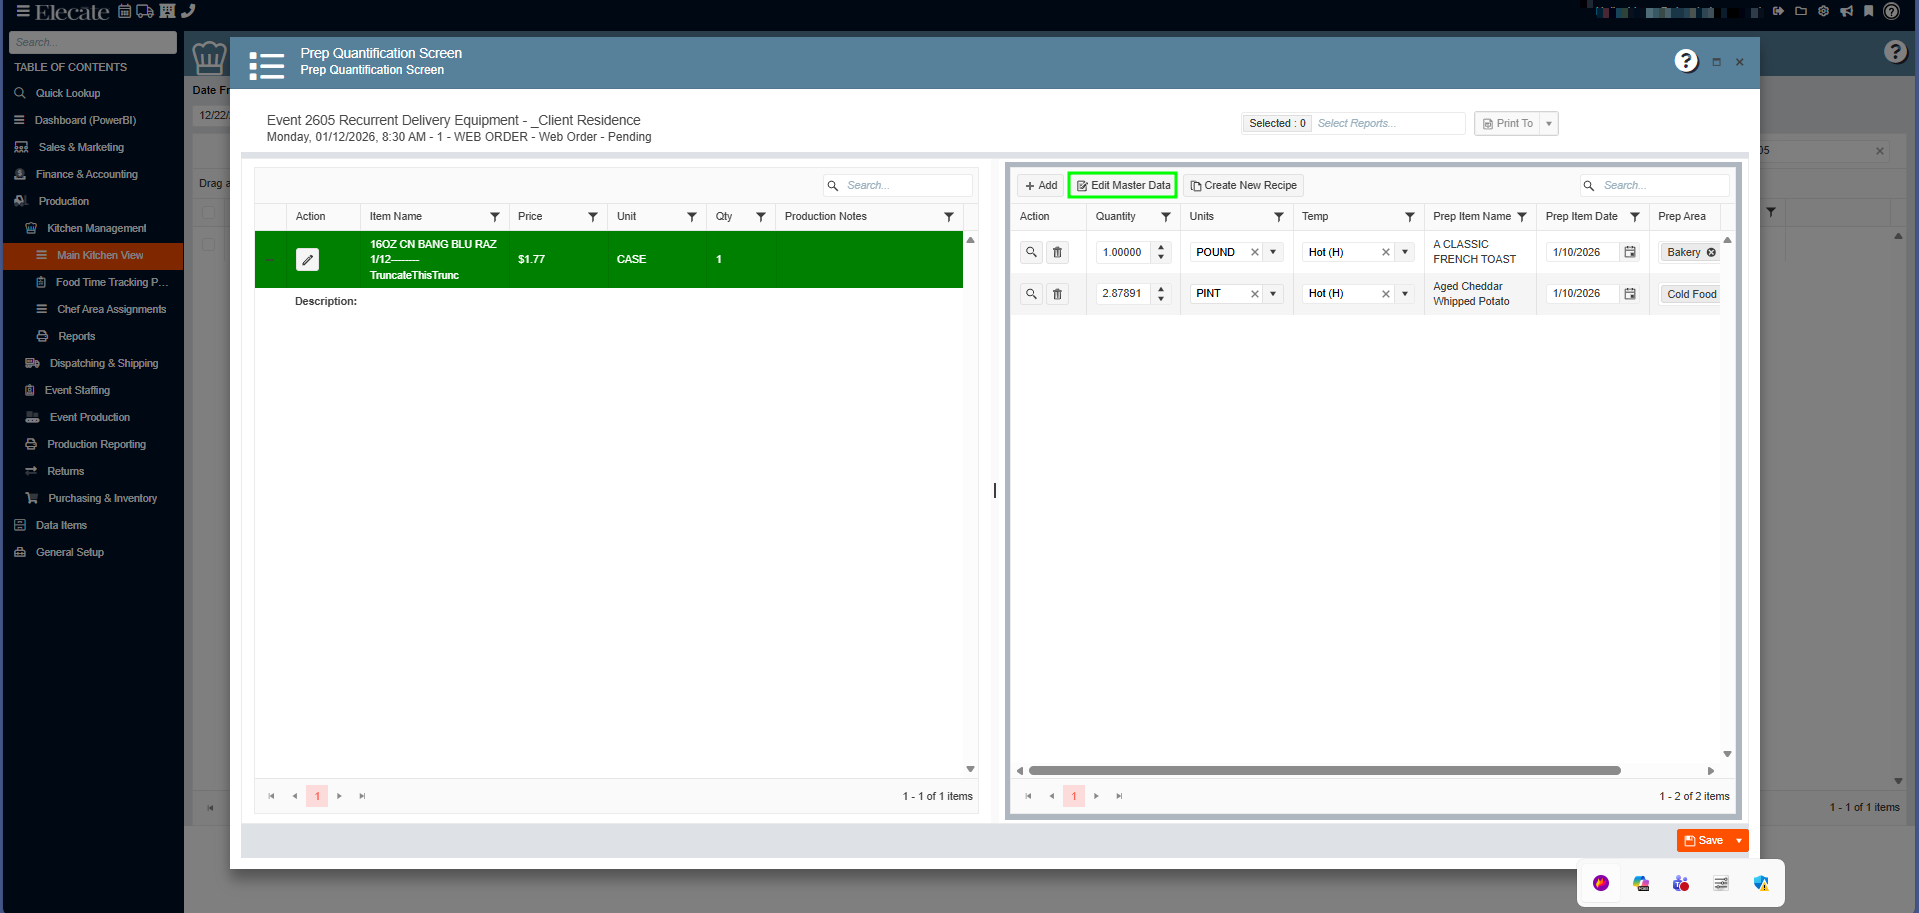Click the Edit Master Data button

click(x=1122, y=186)
